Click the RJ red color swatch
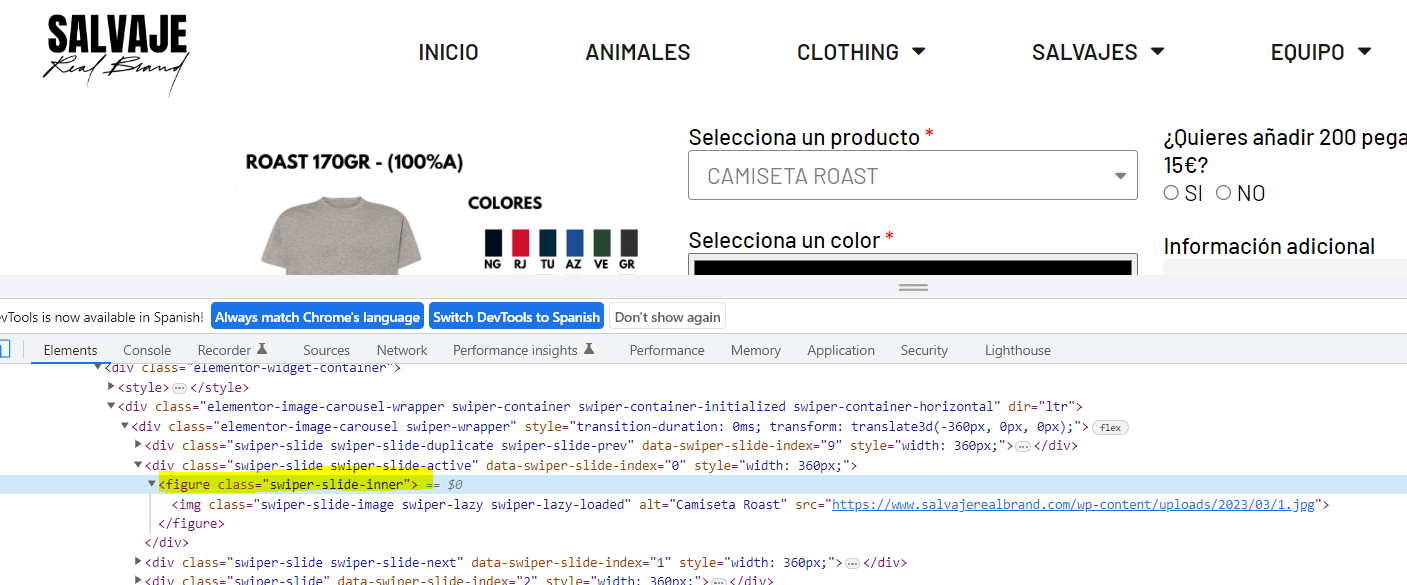The height and width of the screenshot is (585, 1407). click(x=520, y=243)
